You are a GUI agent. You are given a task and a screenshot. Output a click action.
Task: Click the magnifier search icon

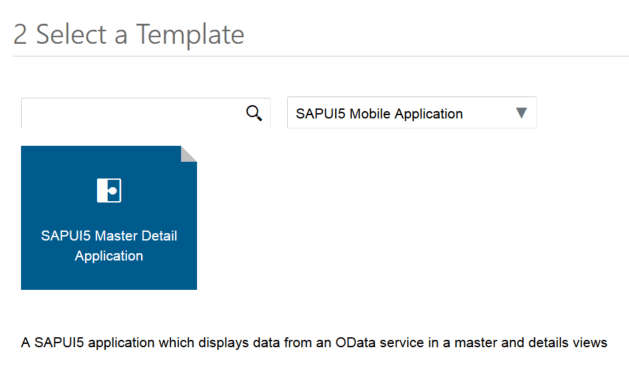tap(254, 113)
